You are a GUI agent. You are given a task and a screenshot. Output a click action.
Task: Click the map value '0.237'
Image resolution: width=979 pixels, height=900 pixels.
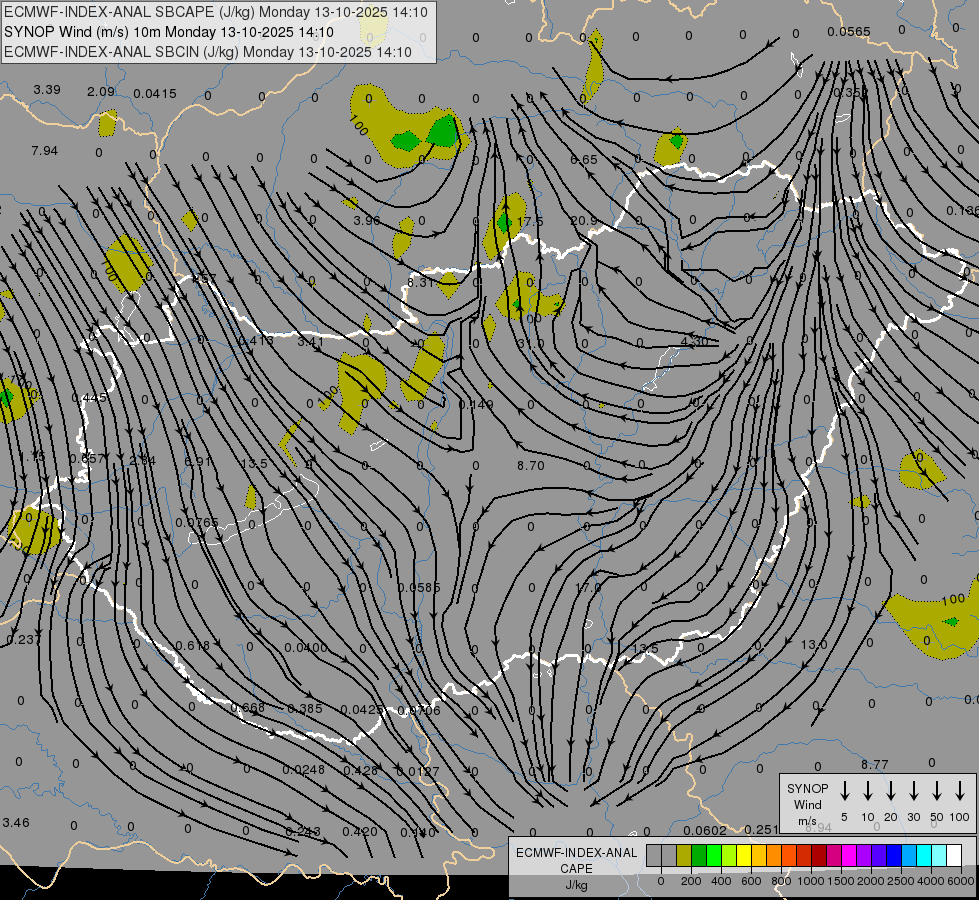coord(22,640)
